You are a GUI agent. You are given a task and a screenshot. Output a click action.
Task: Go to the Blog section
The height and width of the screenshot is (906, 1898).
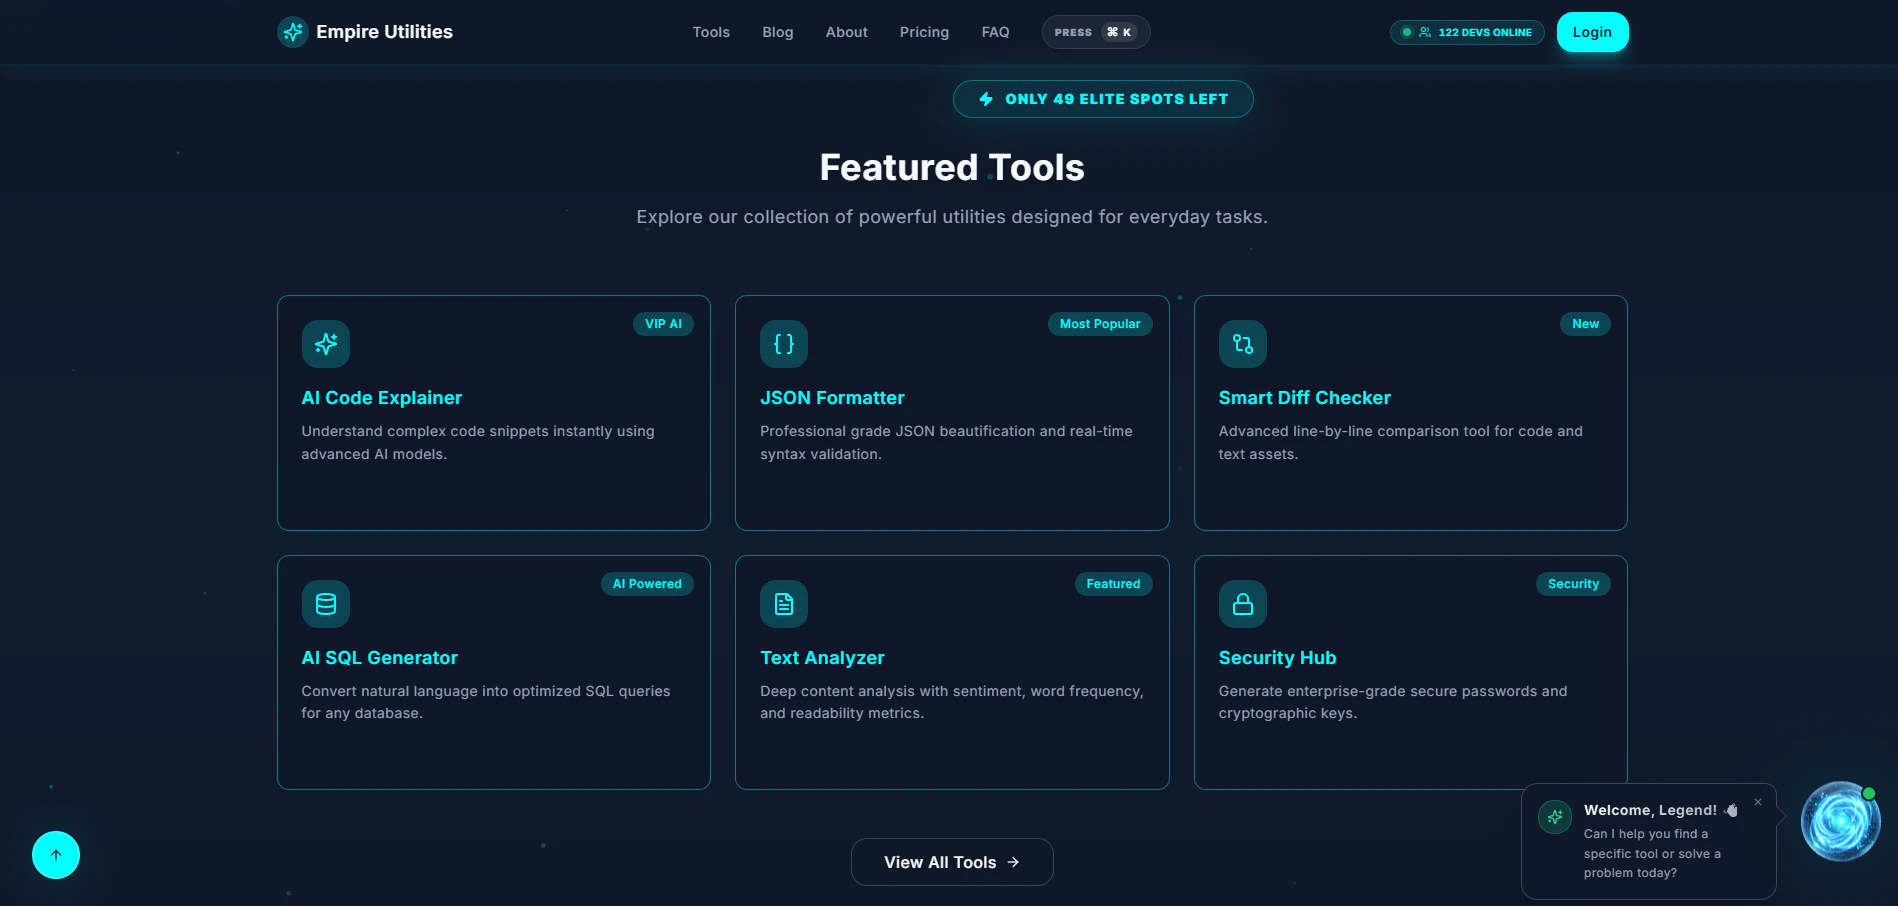(777, 31)
